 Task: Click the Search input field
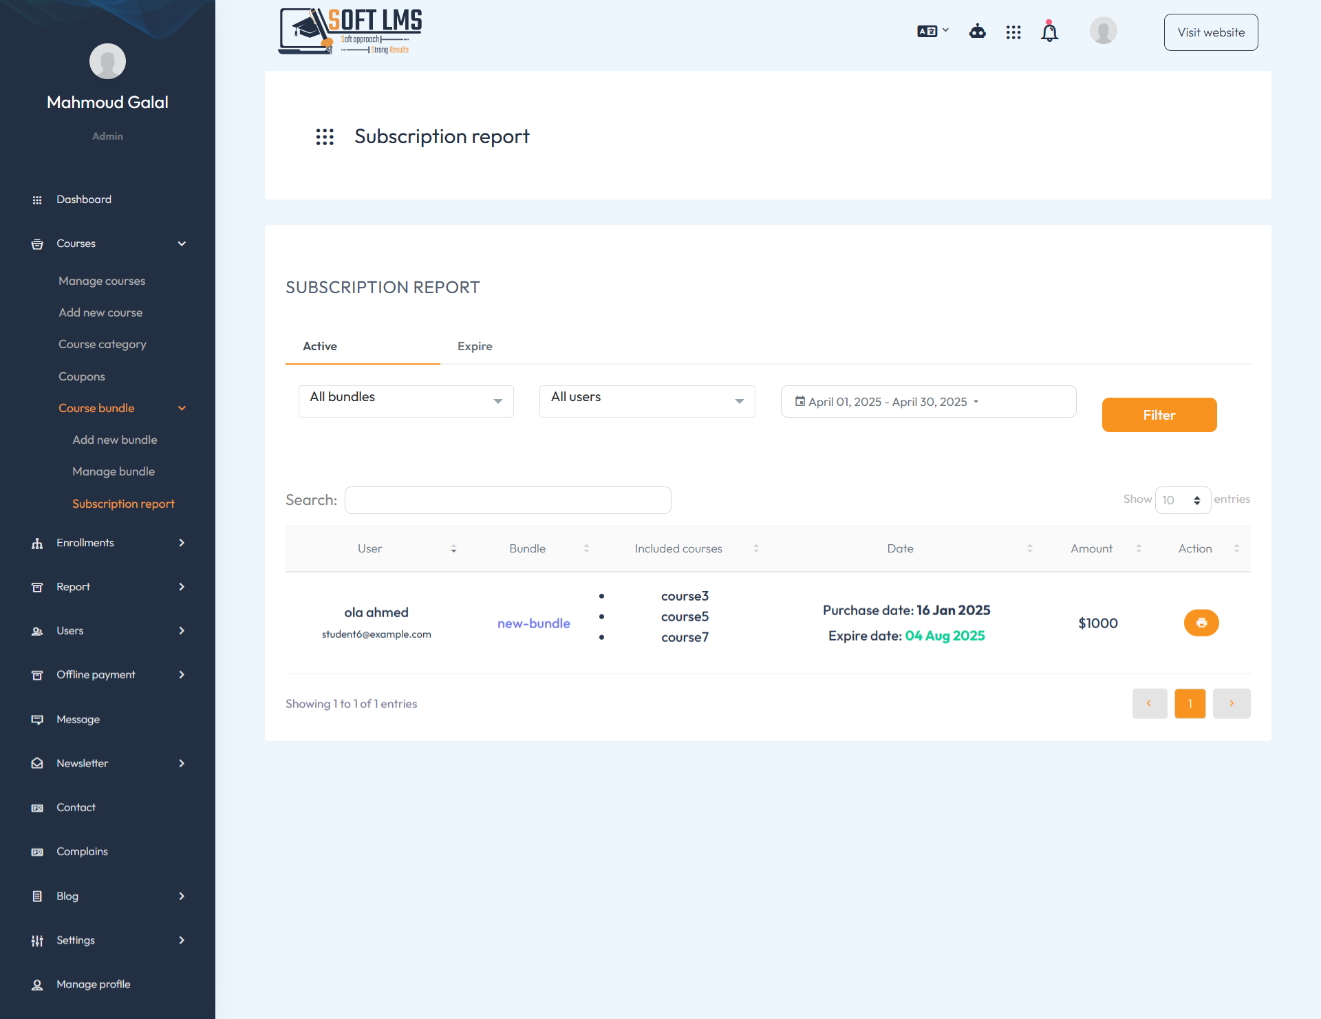point(508,500)
